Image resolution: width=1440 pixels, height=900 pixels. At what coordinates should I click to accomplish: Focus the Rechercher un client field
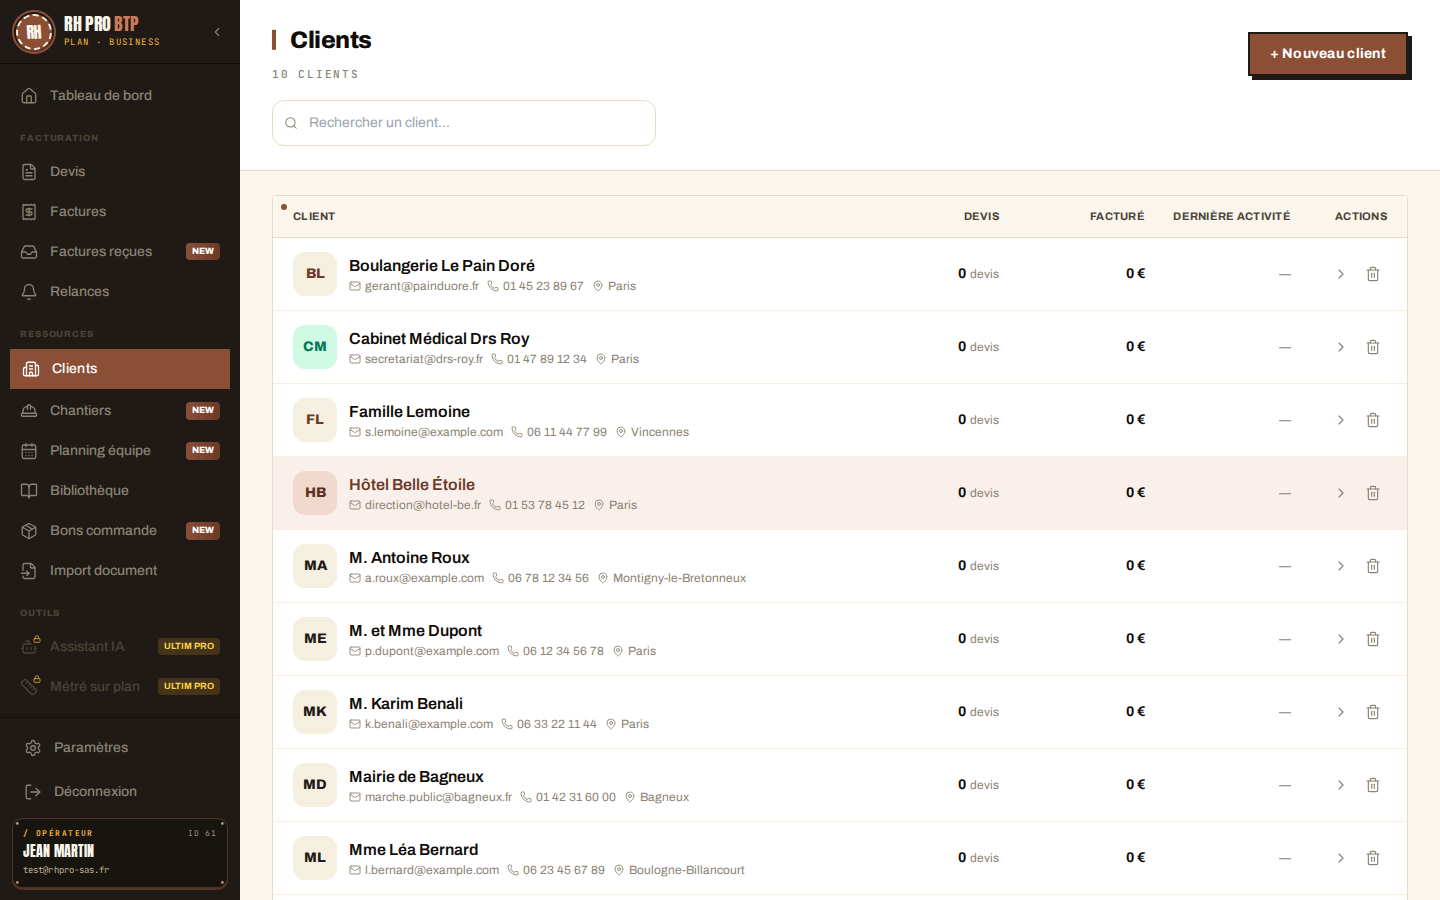pos(464,123)
